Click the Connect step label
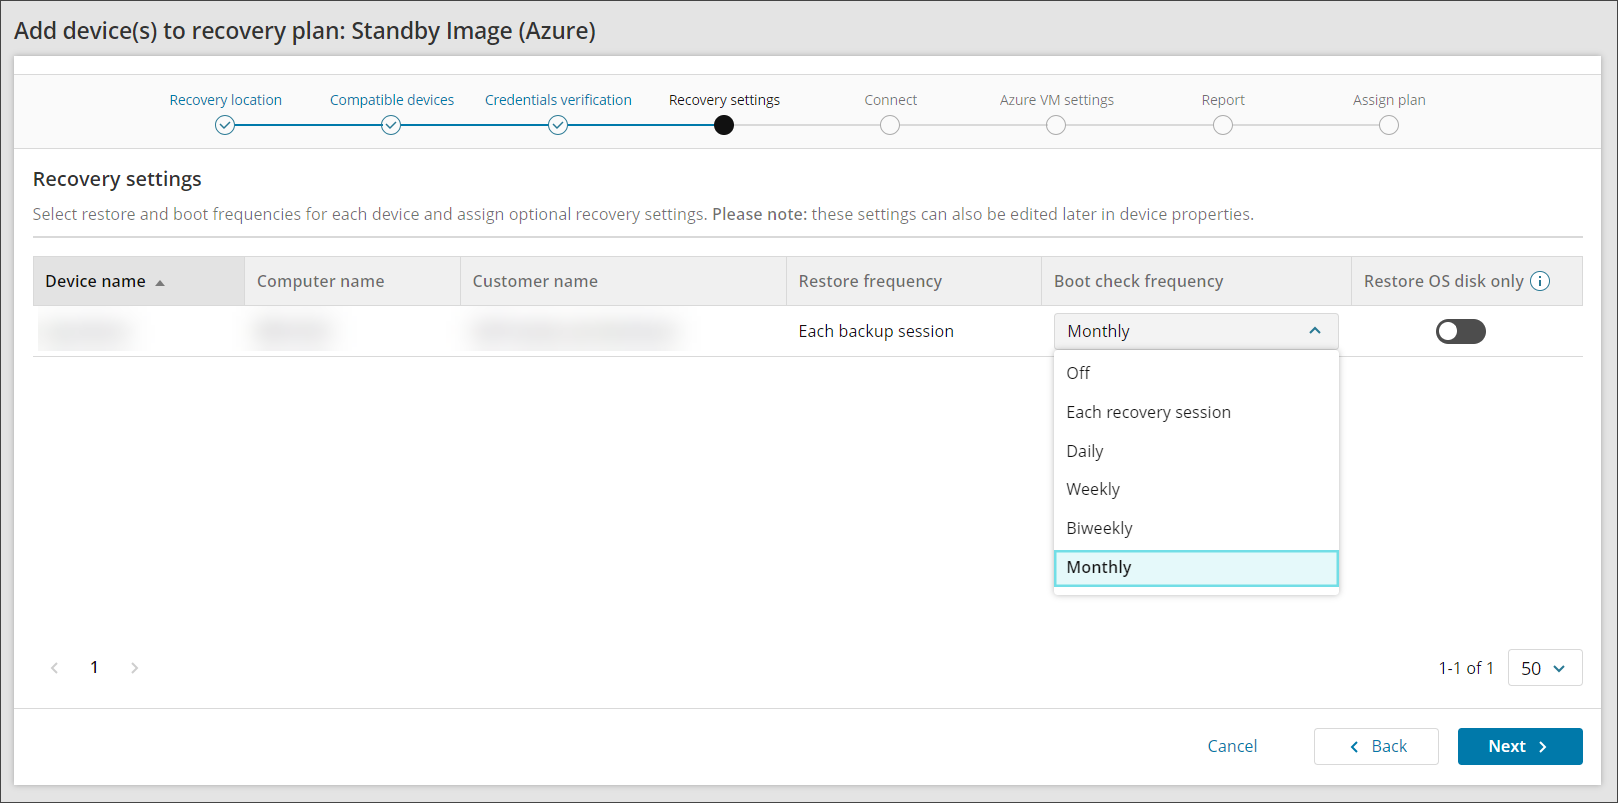The image size is (1618, 803). point(890,100)
